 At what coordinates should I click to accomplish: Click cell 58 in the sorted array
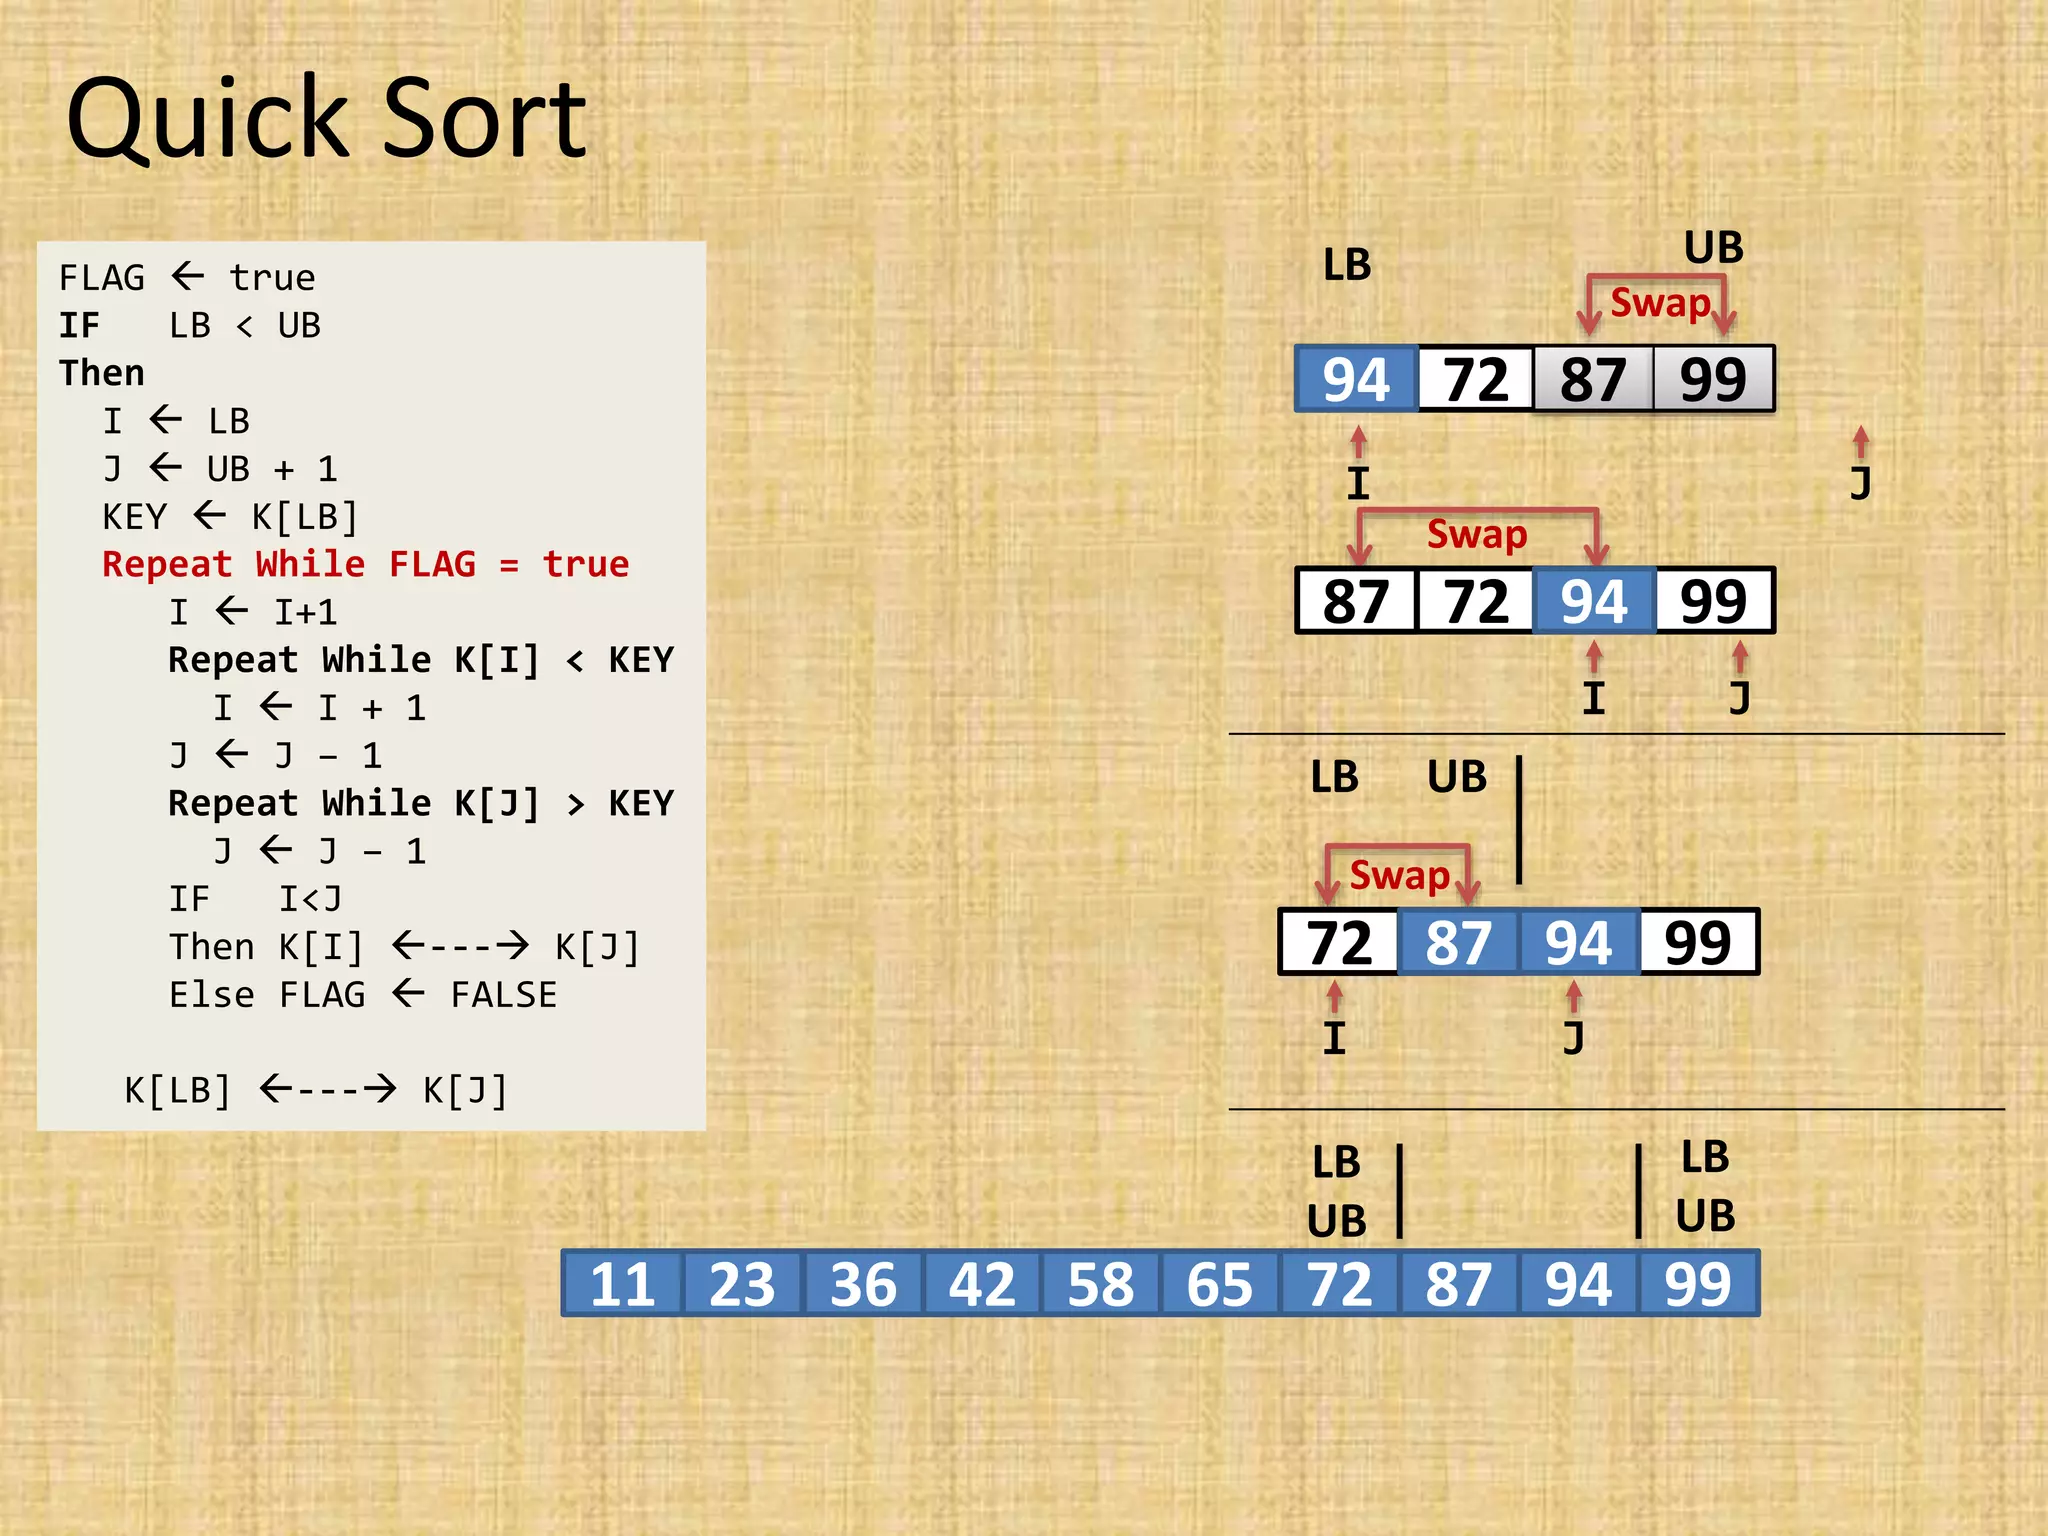pyautogui.click(x=1100, y=1284)
